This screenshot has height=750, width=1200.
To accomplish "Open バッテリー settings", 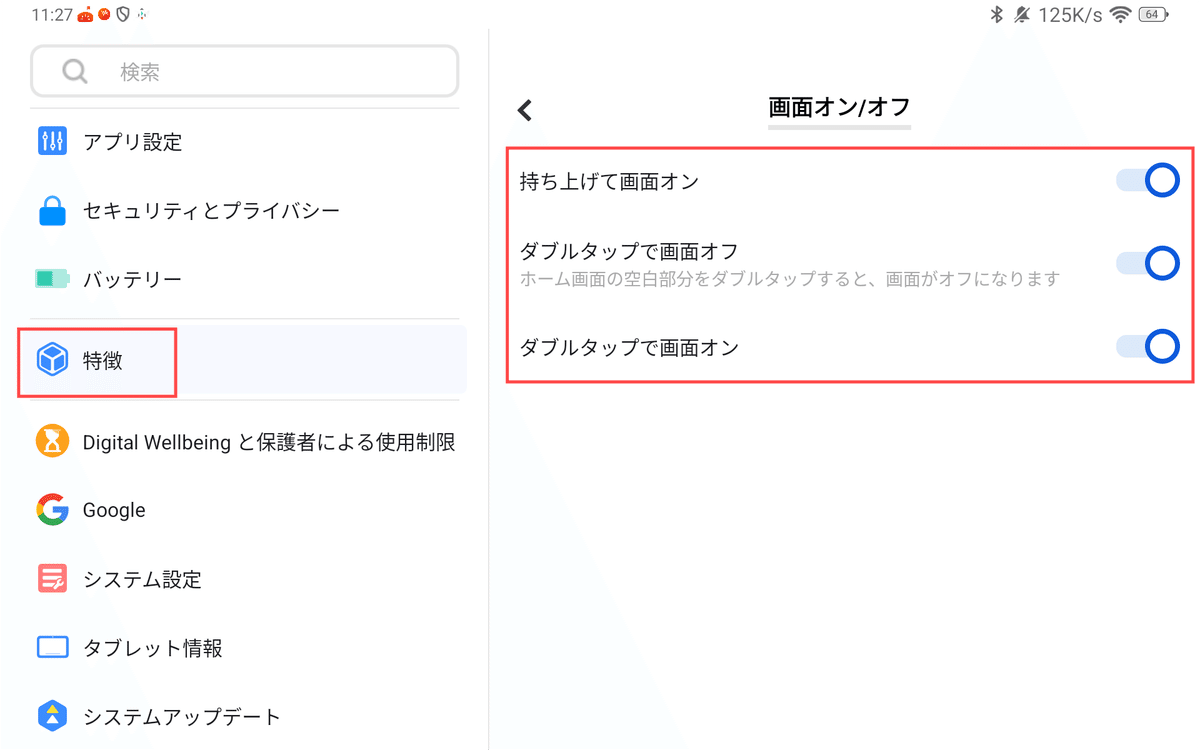I will (x=245, y=279).
